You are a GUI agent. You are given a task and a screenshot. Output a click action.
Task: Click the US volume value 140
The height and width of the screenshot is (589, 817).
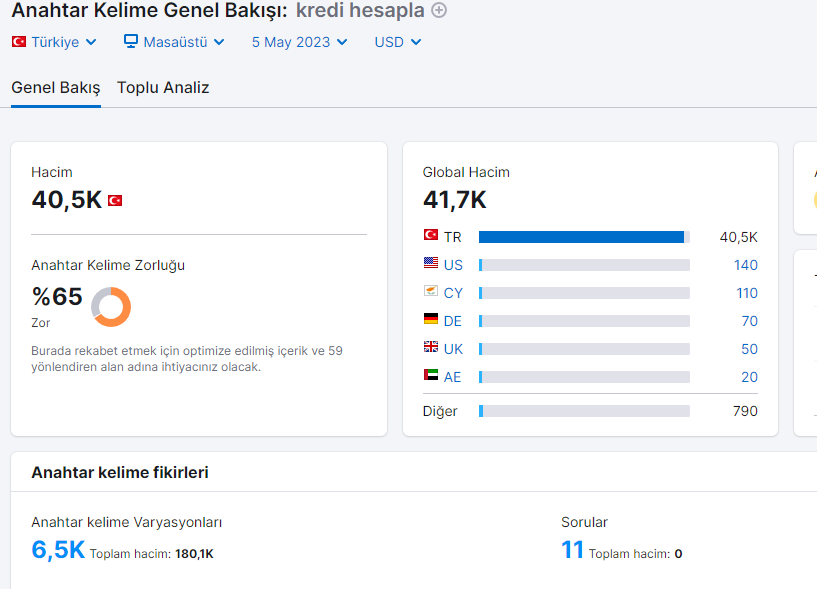click(x=746, y=265)
